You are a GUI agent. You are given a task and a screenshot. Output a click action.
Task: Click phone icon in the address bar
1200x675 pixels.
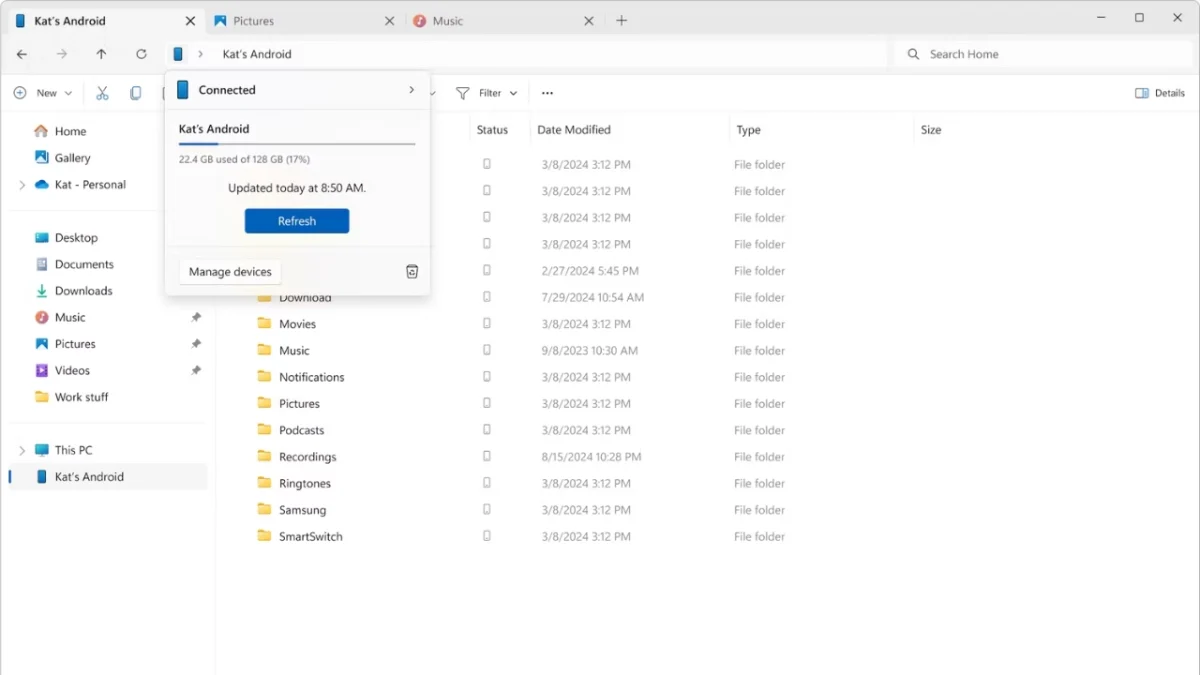(178, 54)
